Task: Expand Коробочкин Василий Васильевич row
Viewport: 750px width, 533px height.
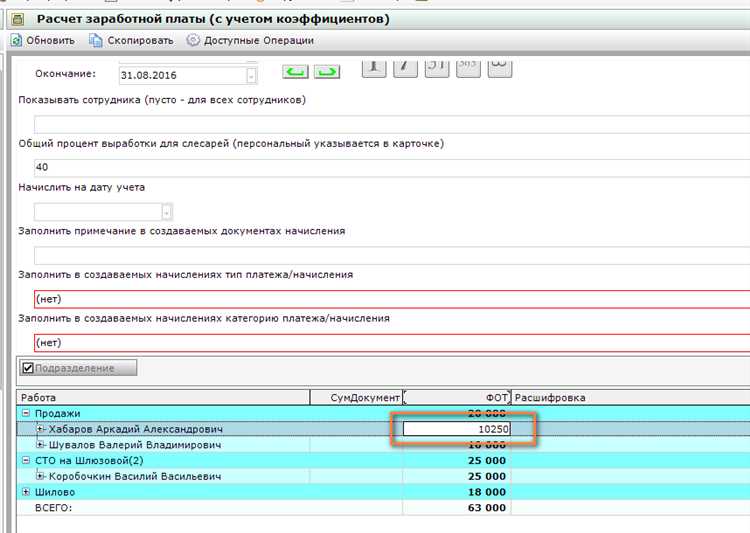Action: [41, 476]
